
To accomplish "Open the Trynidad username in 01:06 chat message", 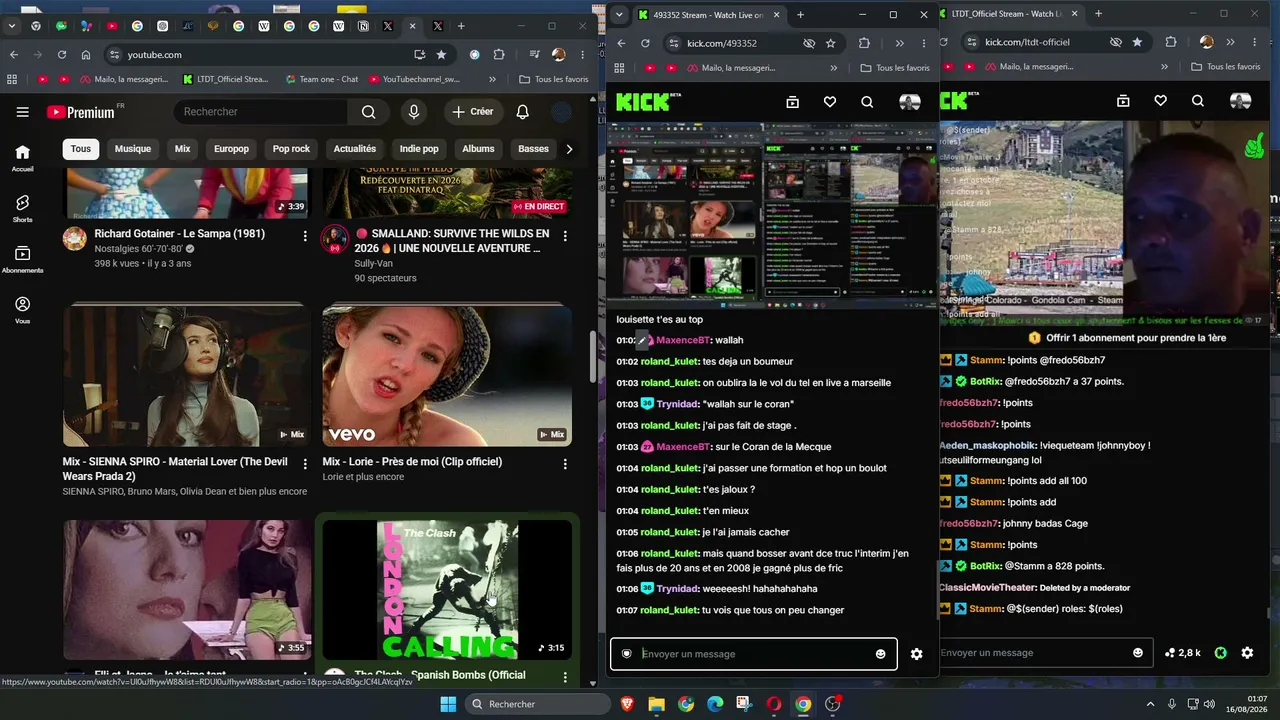I will [x=678, y=589].
